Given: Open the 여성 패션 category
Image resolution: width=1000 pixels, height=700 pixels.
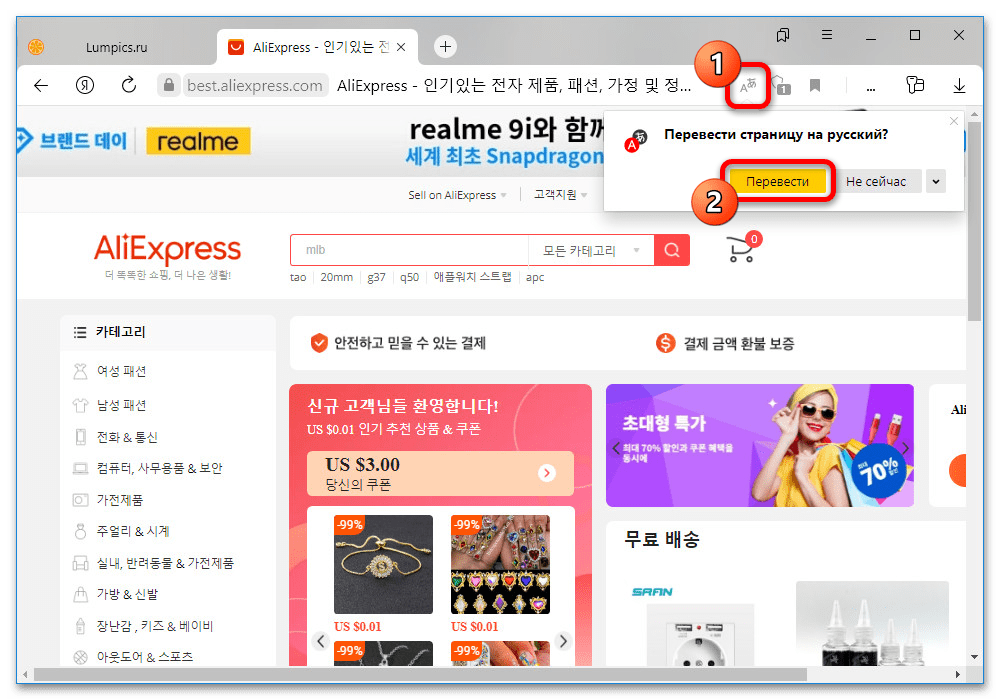Looking at the screenshot, I should coord(121,371).
